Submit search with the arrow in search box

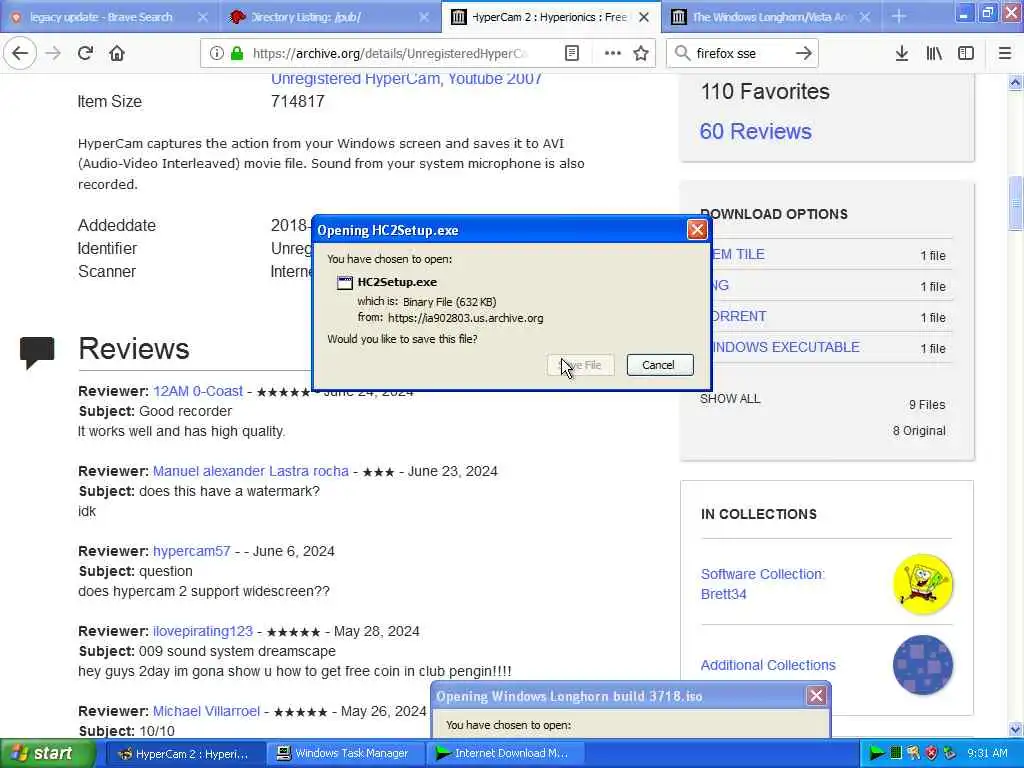pos(804,53)
